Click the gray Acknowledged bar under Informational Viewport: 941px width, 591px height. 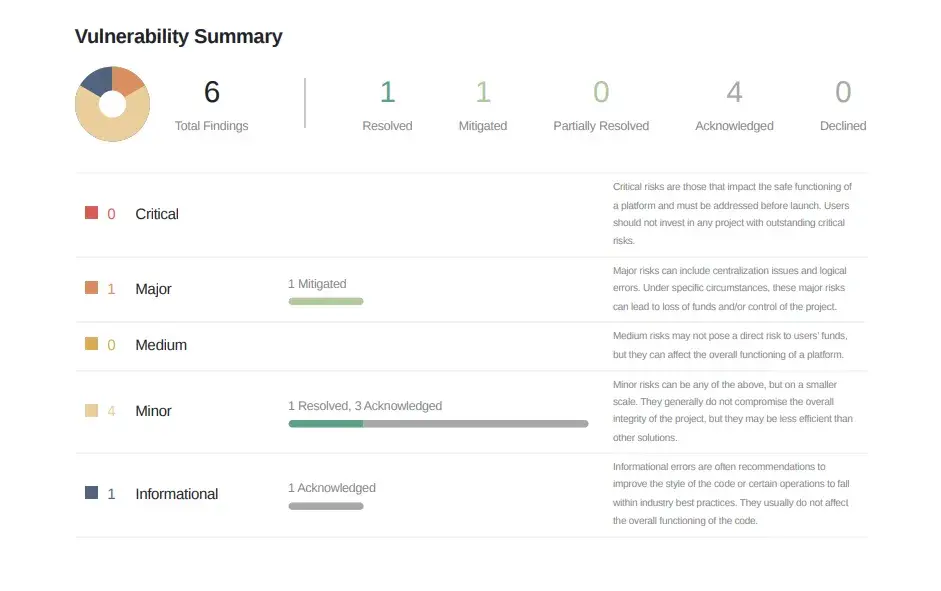point(326,506)
